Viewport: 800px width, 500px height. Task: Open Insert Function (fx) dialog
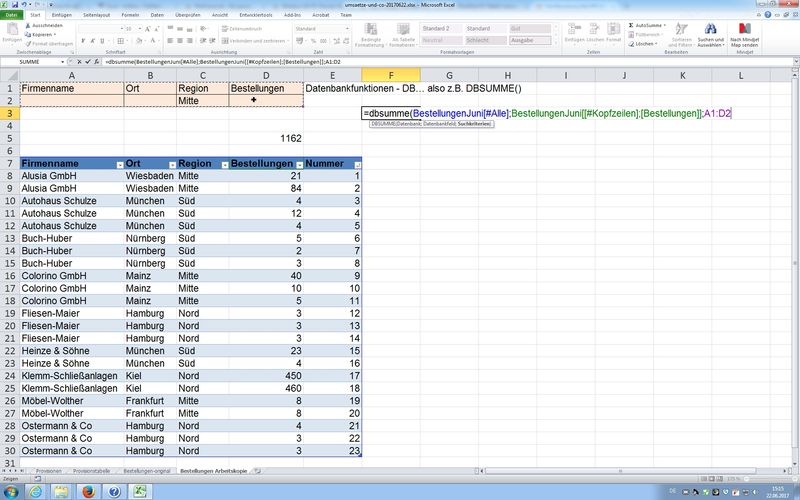tap(97, 61)
